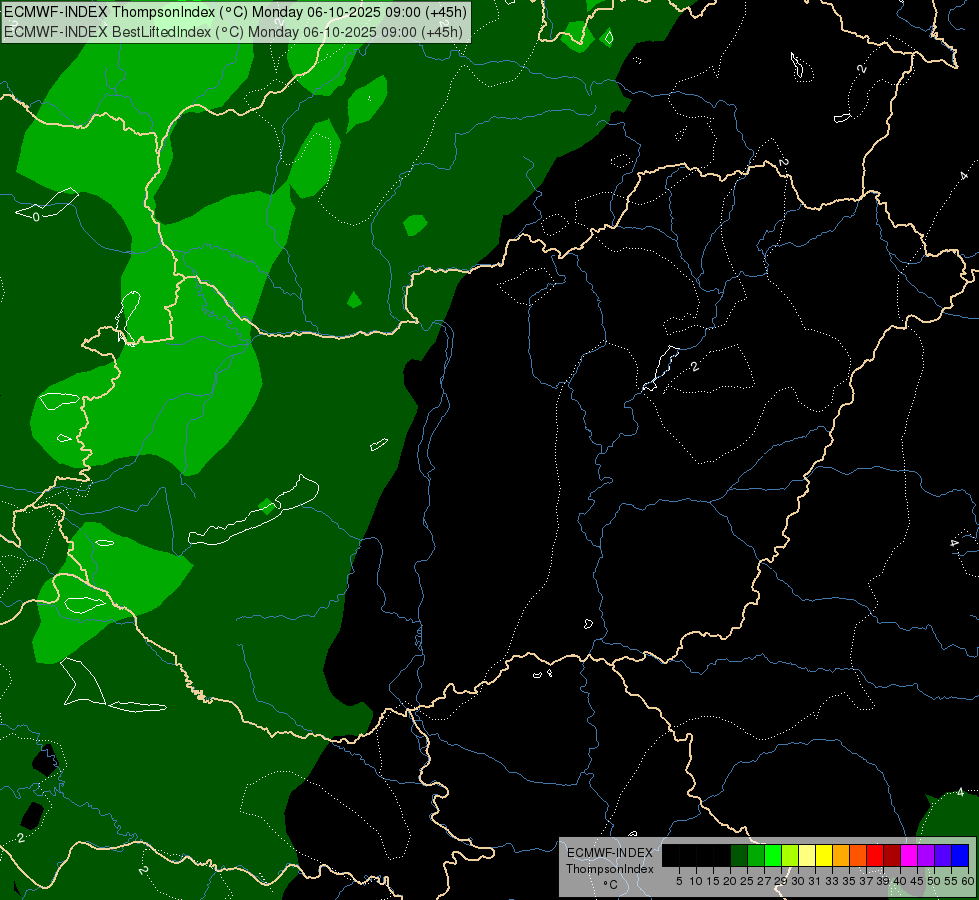Image resolution: width=979 pixels, height=900 pixels.
Task: Click the legend label 'ThompsonIndex'
Action: coord(610,869)
